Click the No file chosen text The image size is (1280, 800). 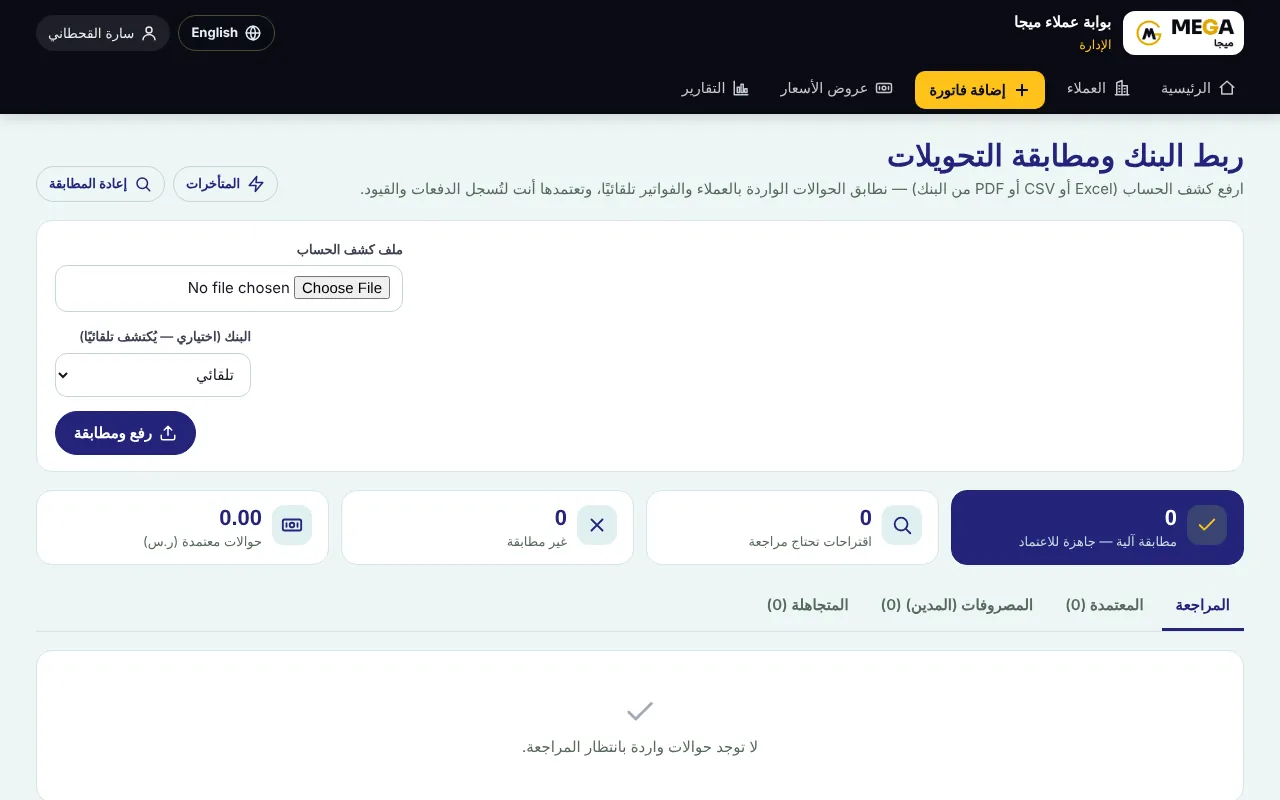coord(239,288)
